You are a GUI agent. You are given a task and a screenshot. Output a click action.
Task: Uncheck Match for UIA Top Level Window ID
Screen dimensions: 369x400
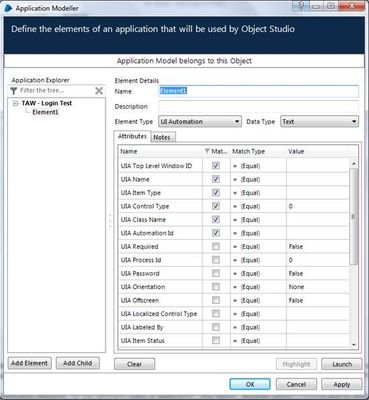pyautogui.click(x=216, y=165)
